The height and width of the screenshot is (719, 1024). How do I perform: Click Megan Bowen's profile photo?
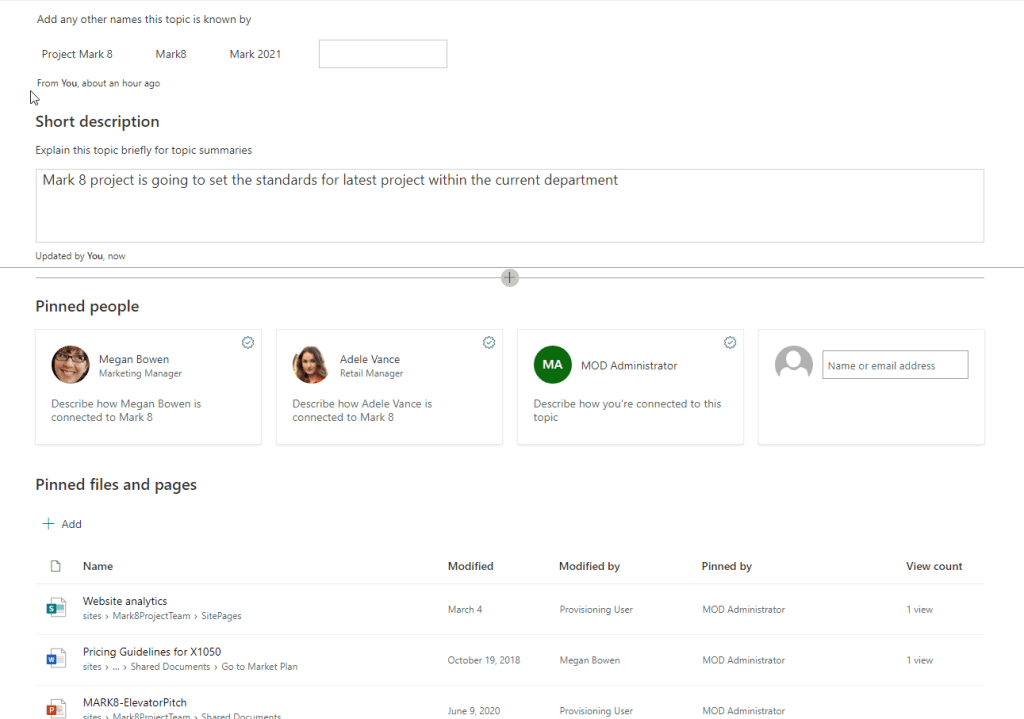tap(70, 365)
